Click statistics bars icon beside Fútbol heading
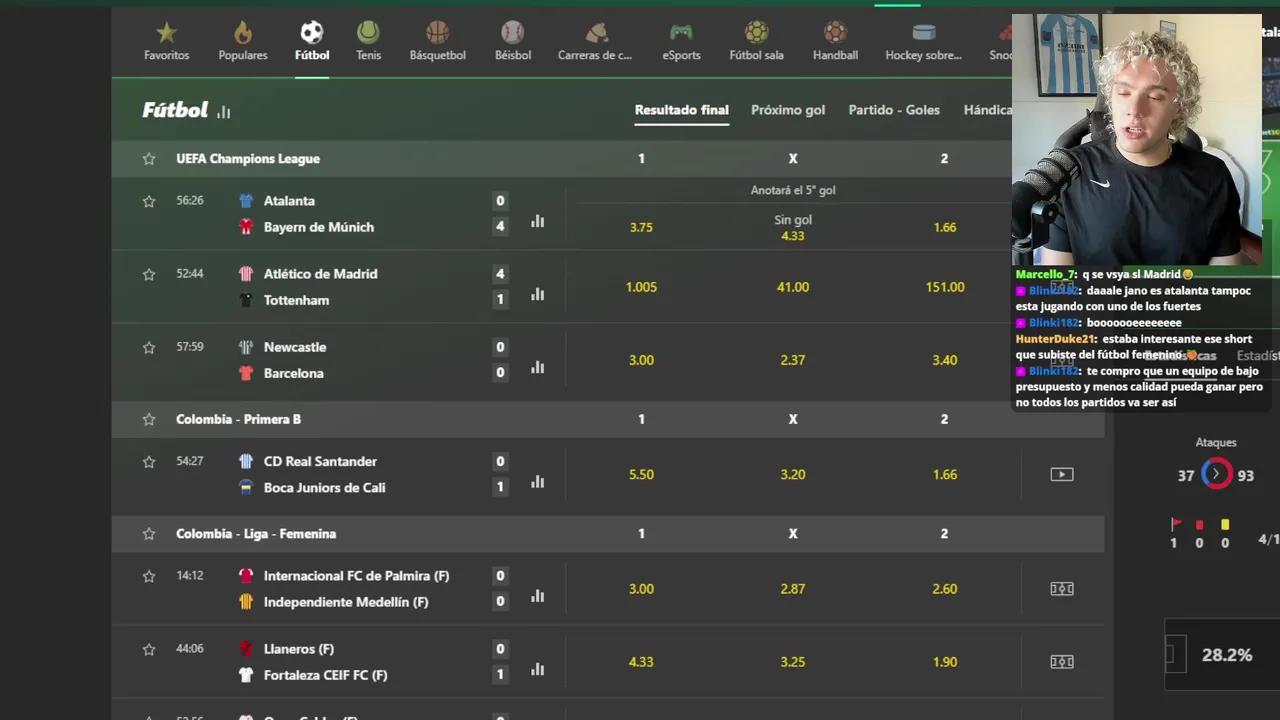Viewport: 1280px width, 720px height. click(224, 112)
